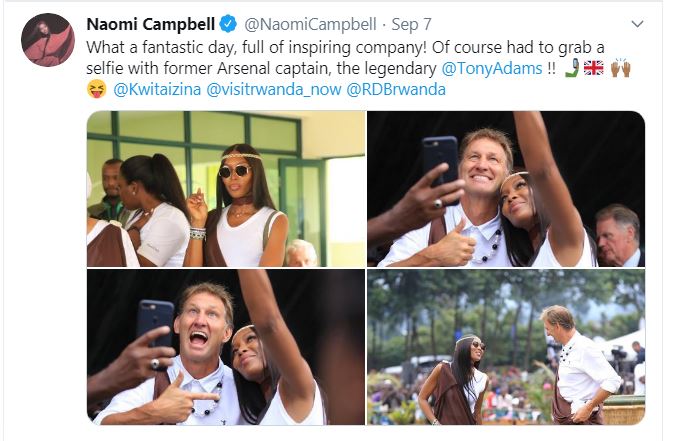
Task: Open photo of woman wearing sunglasses indoors
Action: point(225,188)
